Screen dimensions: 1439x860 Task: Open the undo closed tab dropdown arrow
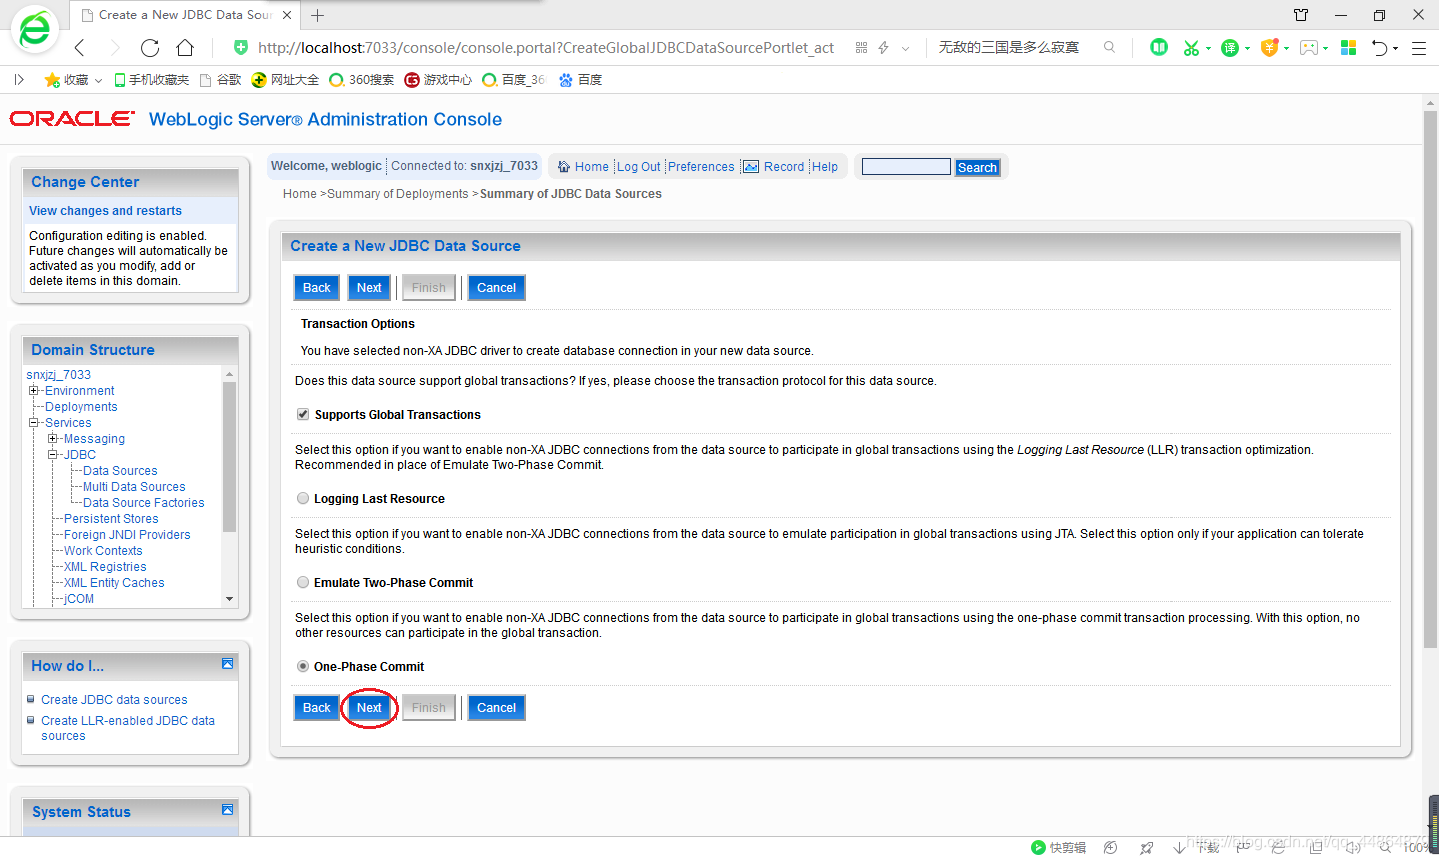pos(1396,48)
